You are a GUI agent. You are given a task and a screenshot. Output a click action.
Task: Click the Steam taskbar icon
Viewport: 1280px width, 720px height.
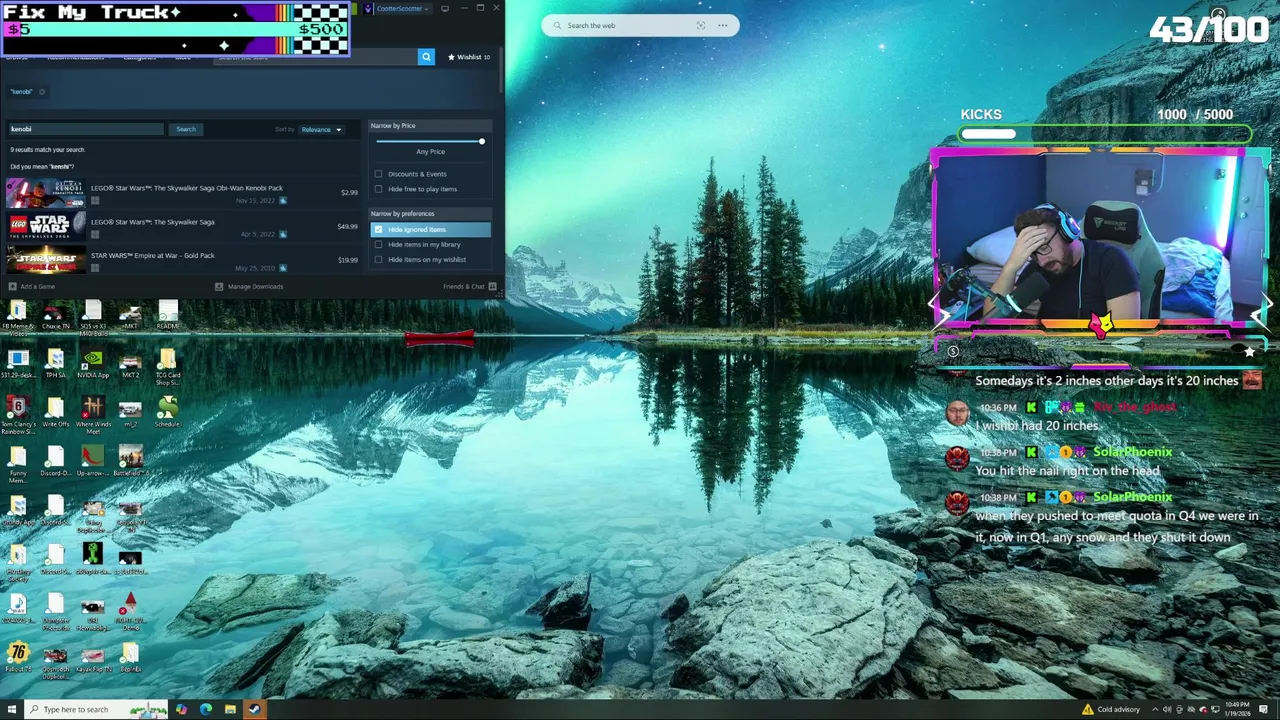254,709
